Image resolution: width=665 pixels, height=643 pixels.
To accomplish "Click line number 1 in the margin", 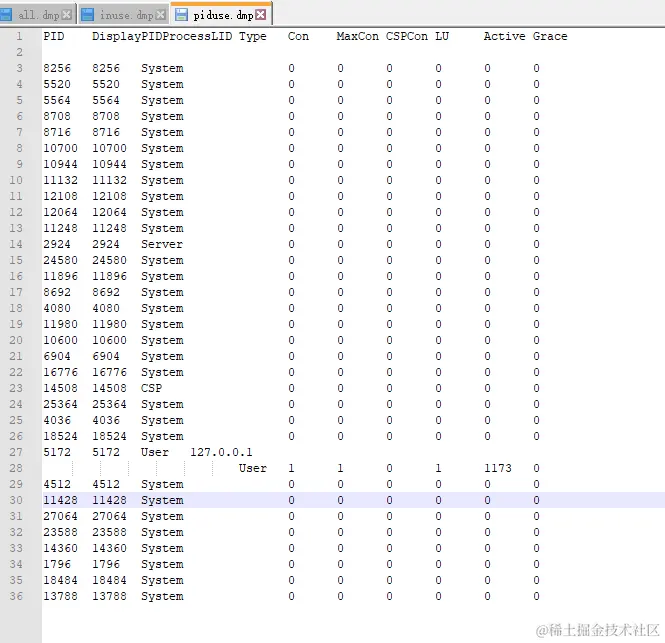I will (20, 36).
